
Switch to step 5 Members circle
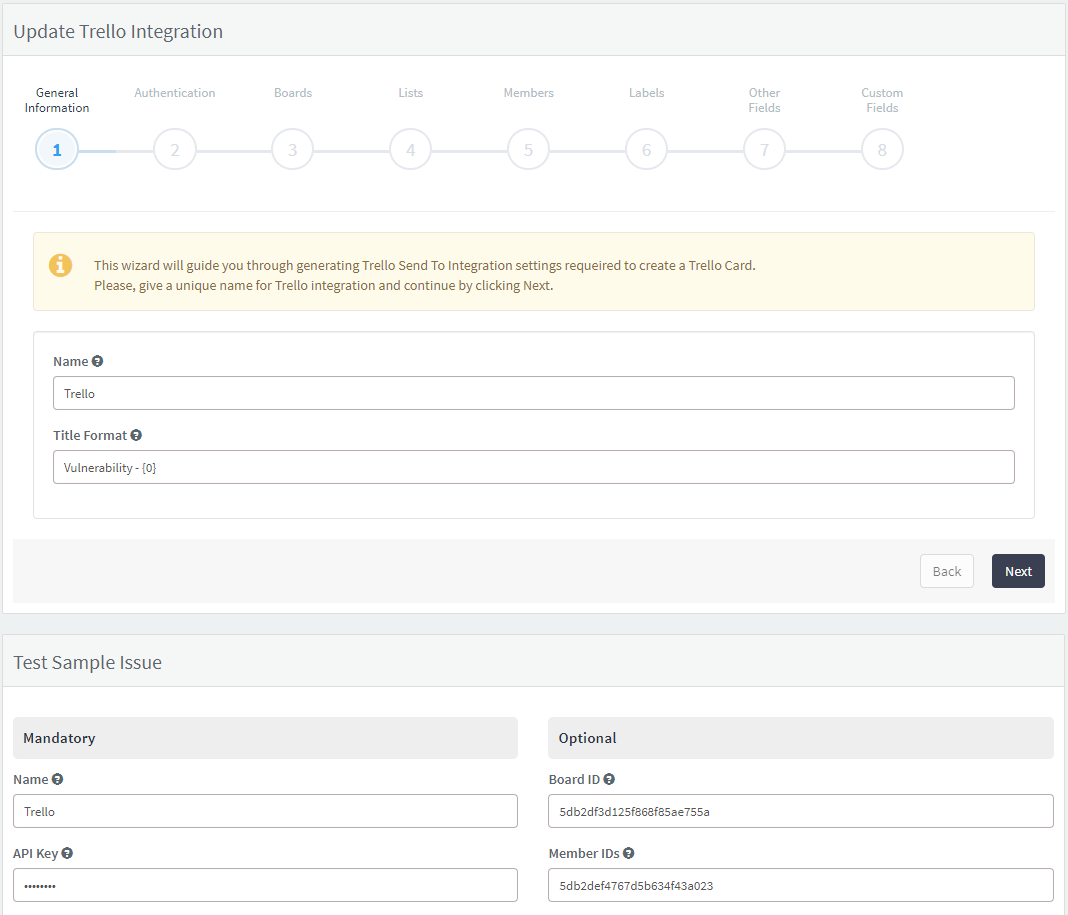[529, 149]
